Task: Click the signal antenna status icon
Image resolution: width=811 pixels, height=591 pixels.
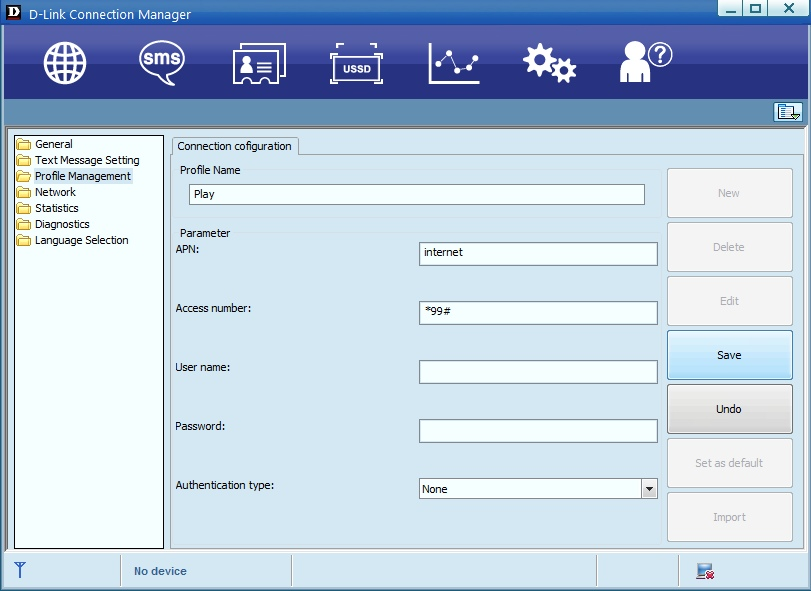Action: pyautogui.click(x=20, y=570)
